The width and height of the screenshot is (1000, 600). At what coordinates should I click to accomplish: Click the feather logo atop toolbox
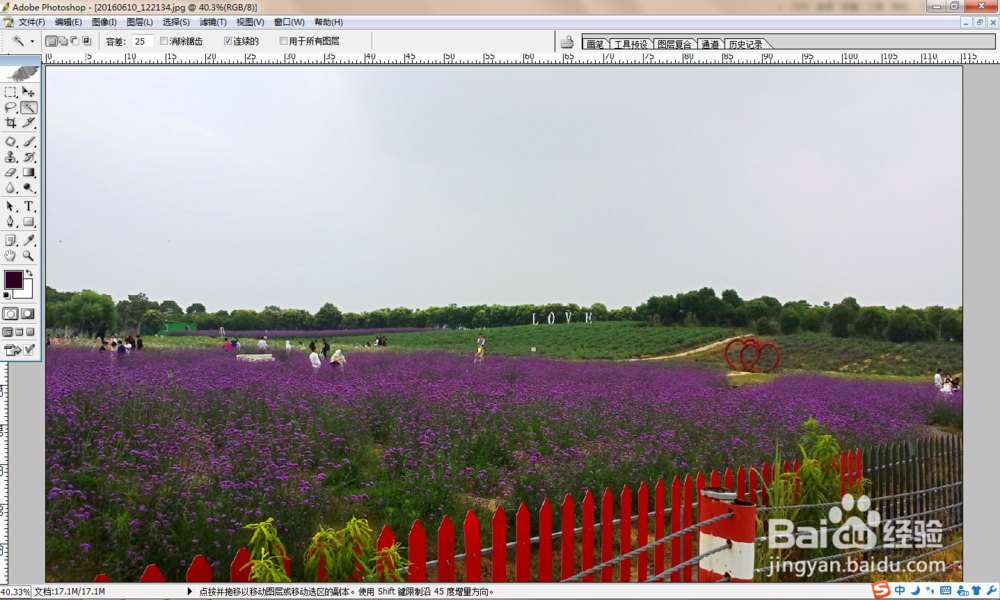[21, 73]
